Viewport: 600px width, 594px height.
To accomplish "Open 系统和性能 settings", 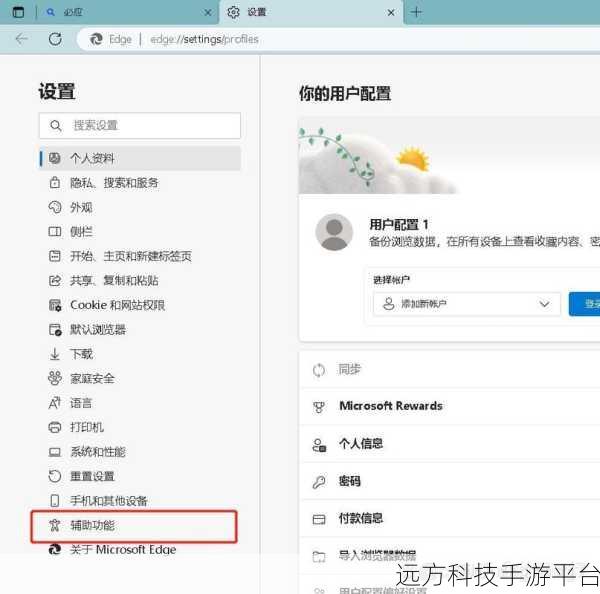I will (x=140, y=452).
